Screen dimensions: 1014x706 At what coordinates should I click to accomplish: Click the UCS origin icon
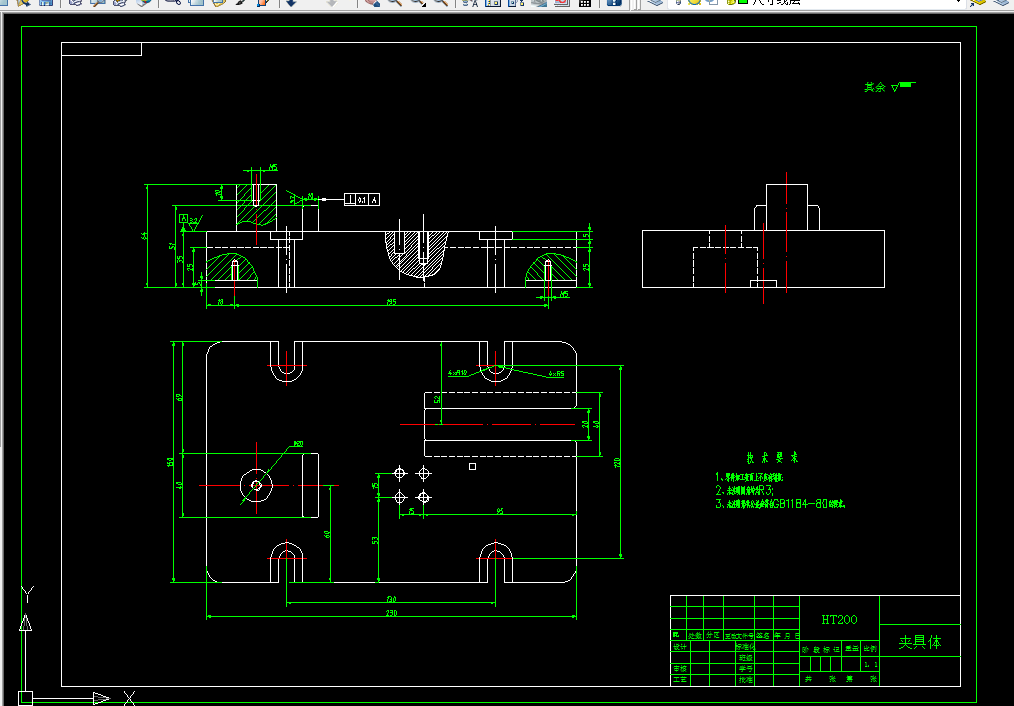pos(25,698)
